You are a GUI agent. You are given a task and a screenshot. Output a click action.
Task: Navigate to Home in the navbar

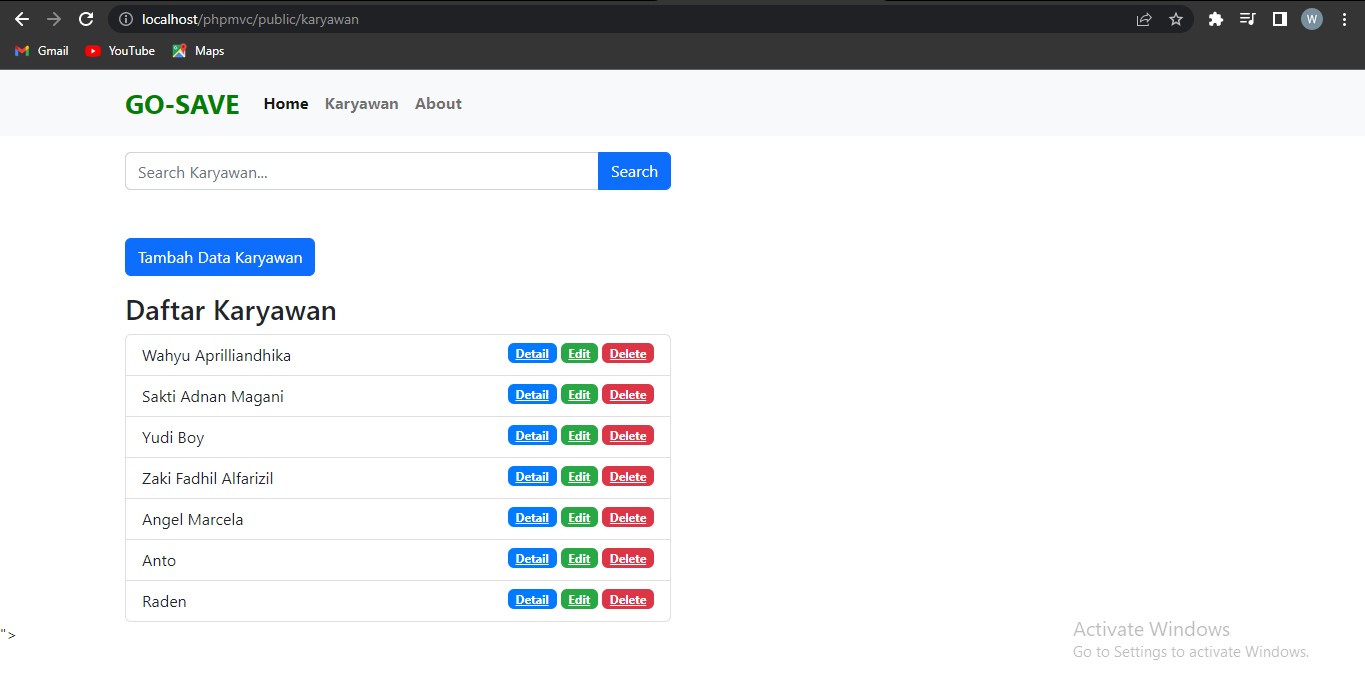(x=285, y=103)
